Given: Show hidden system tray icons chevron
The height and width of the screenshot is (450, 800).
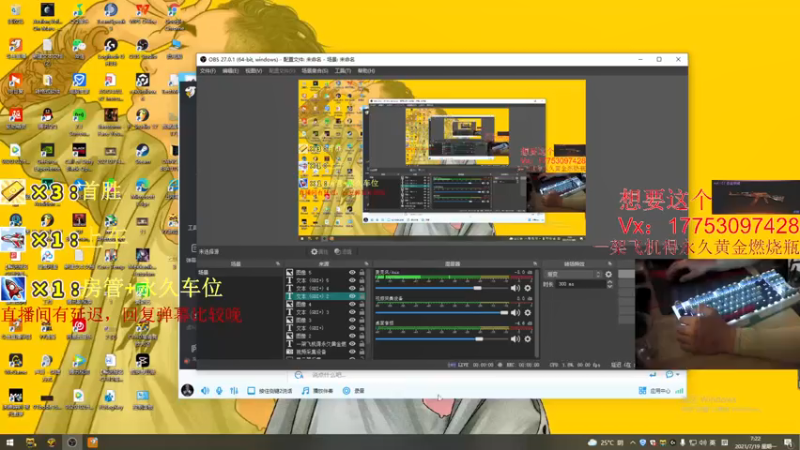Looking at the screenshot, I should point(633,443).
